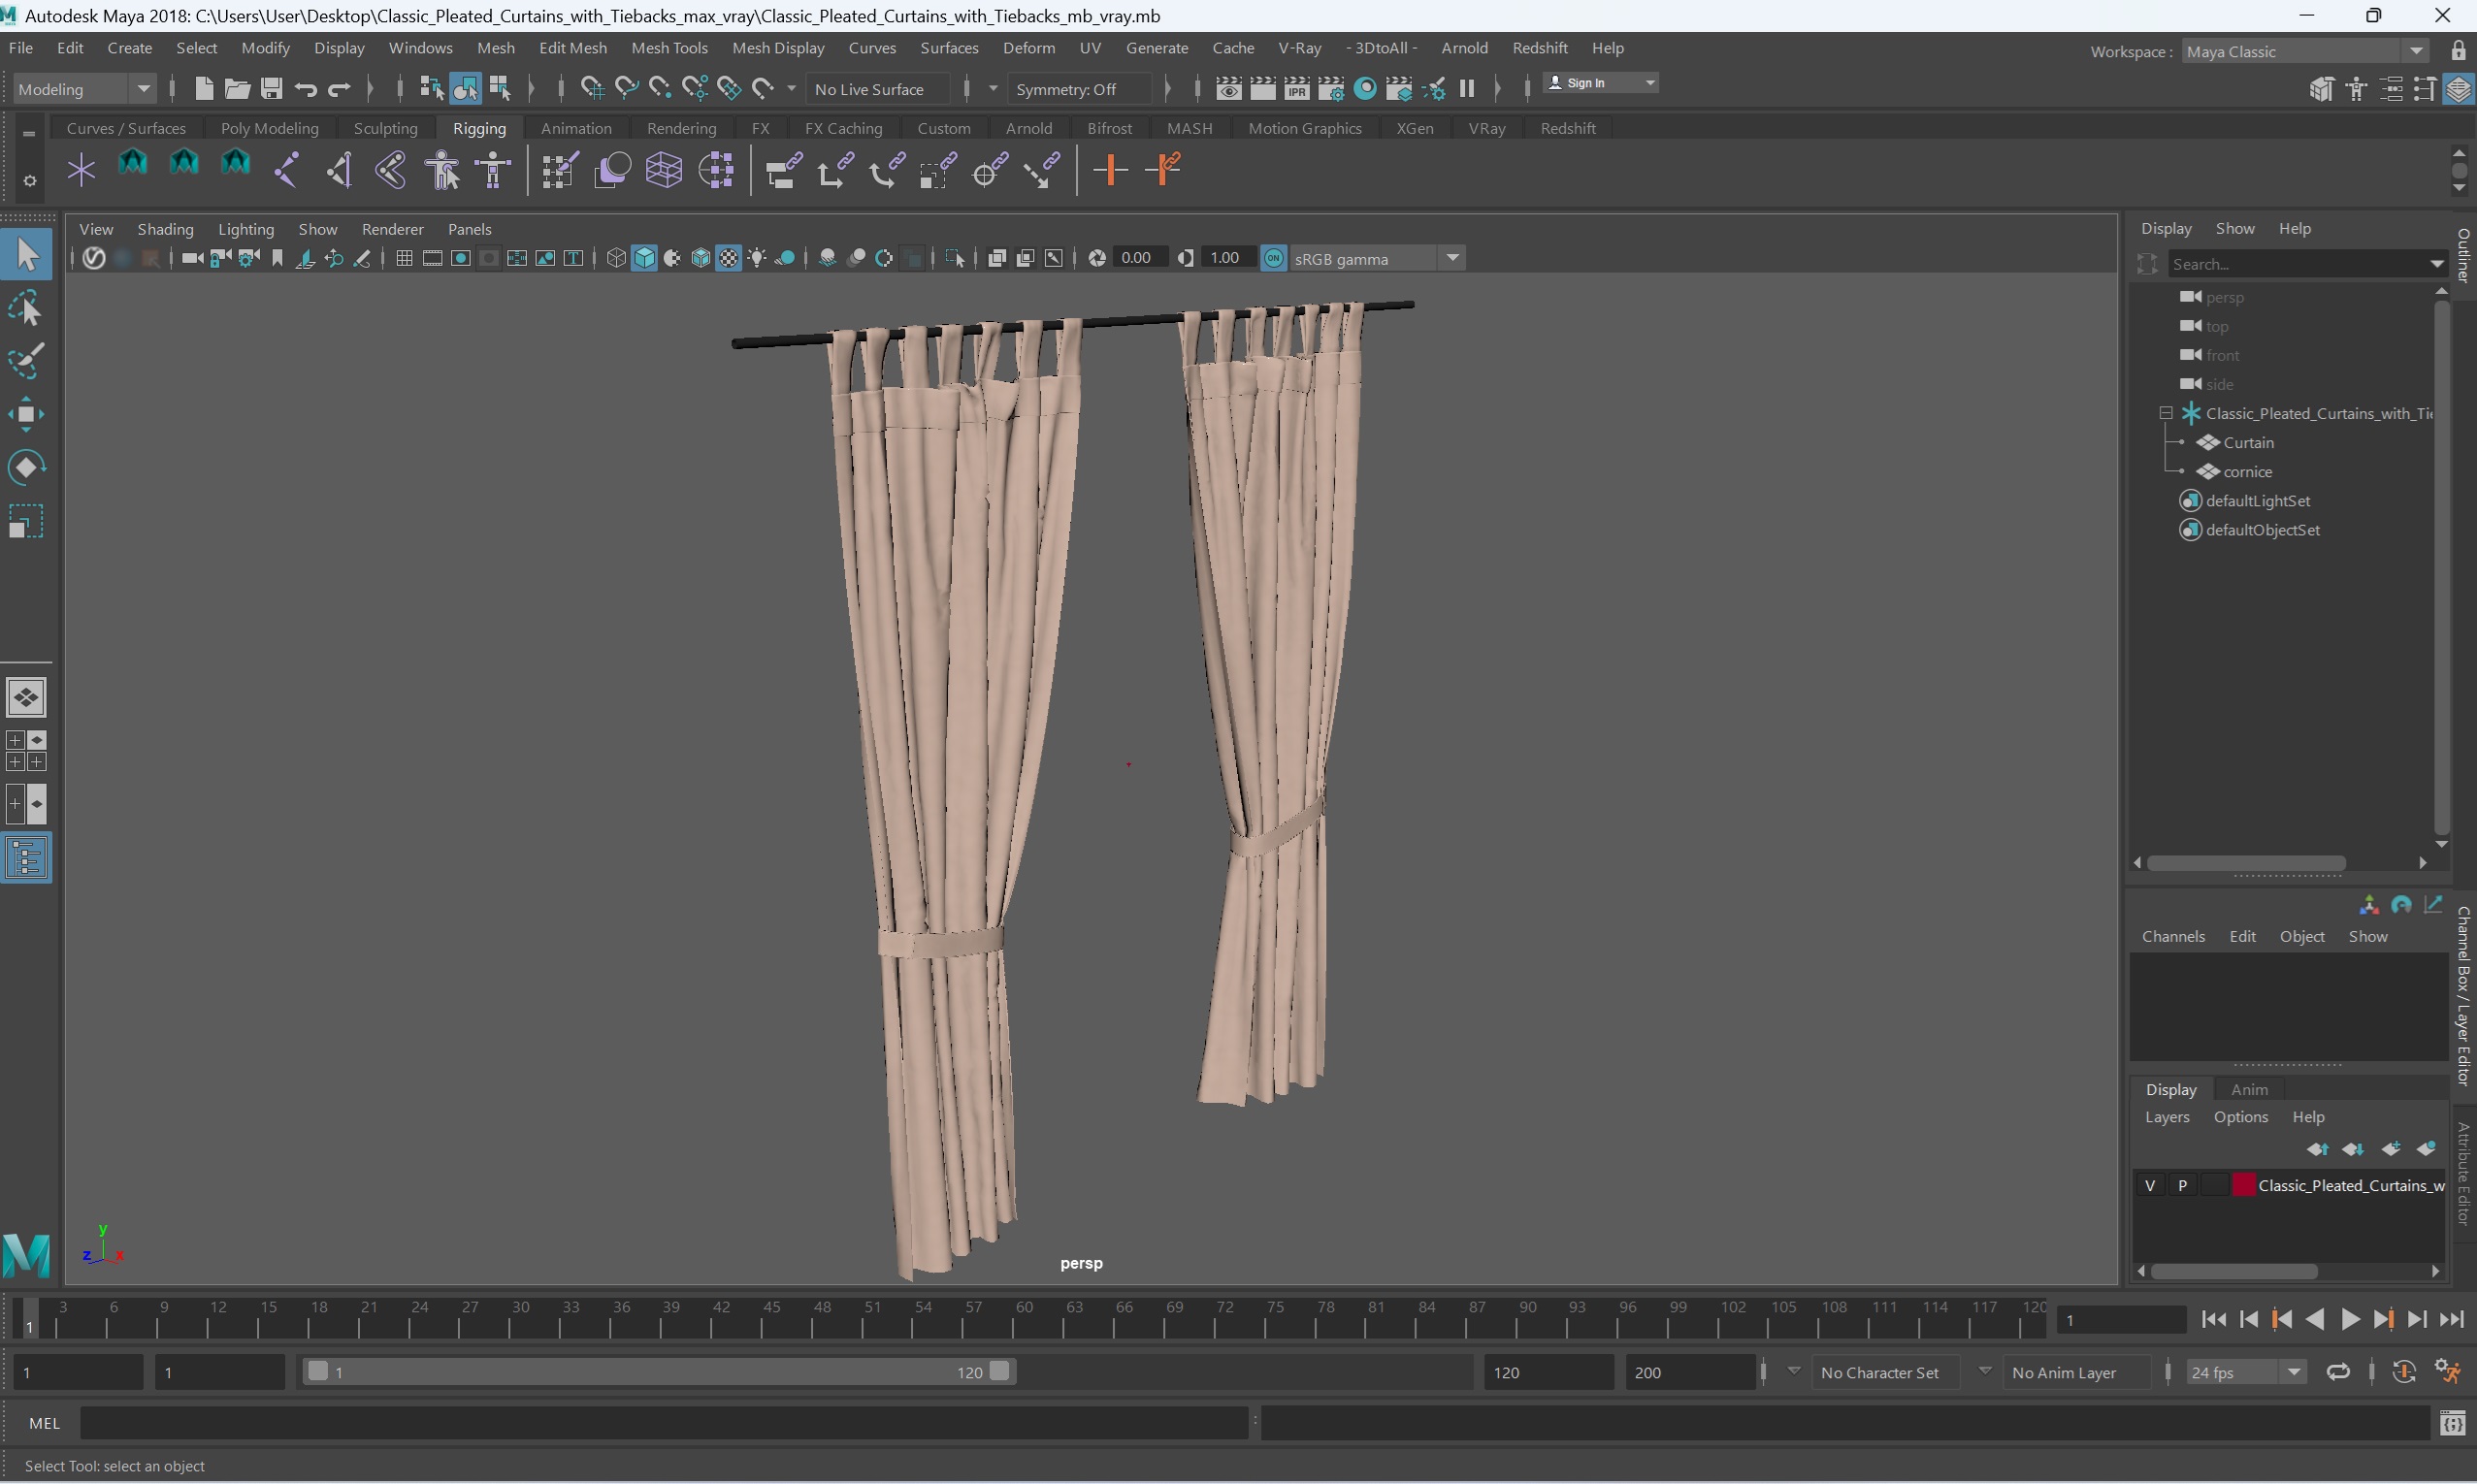Activate the Paint Selection tool
The image size is (2477, 1484).
coord(26,361)
